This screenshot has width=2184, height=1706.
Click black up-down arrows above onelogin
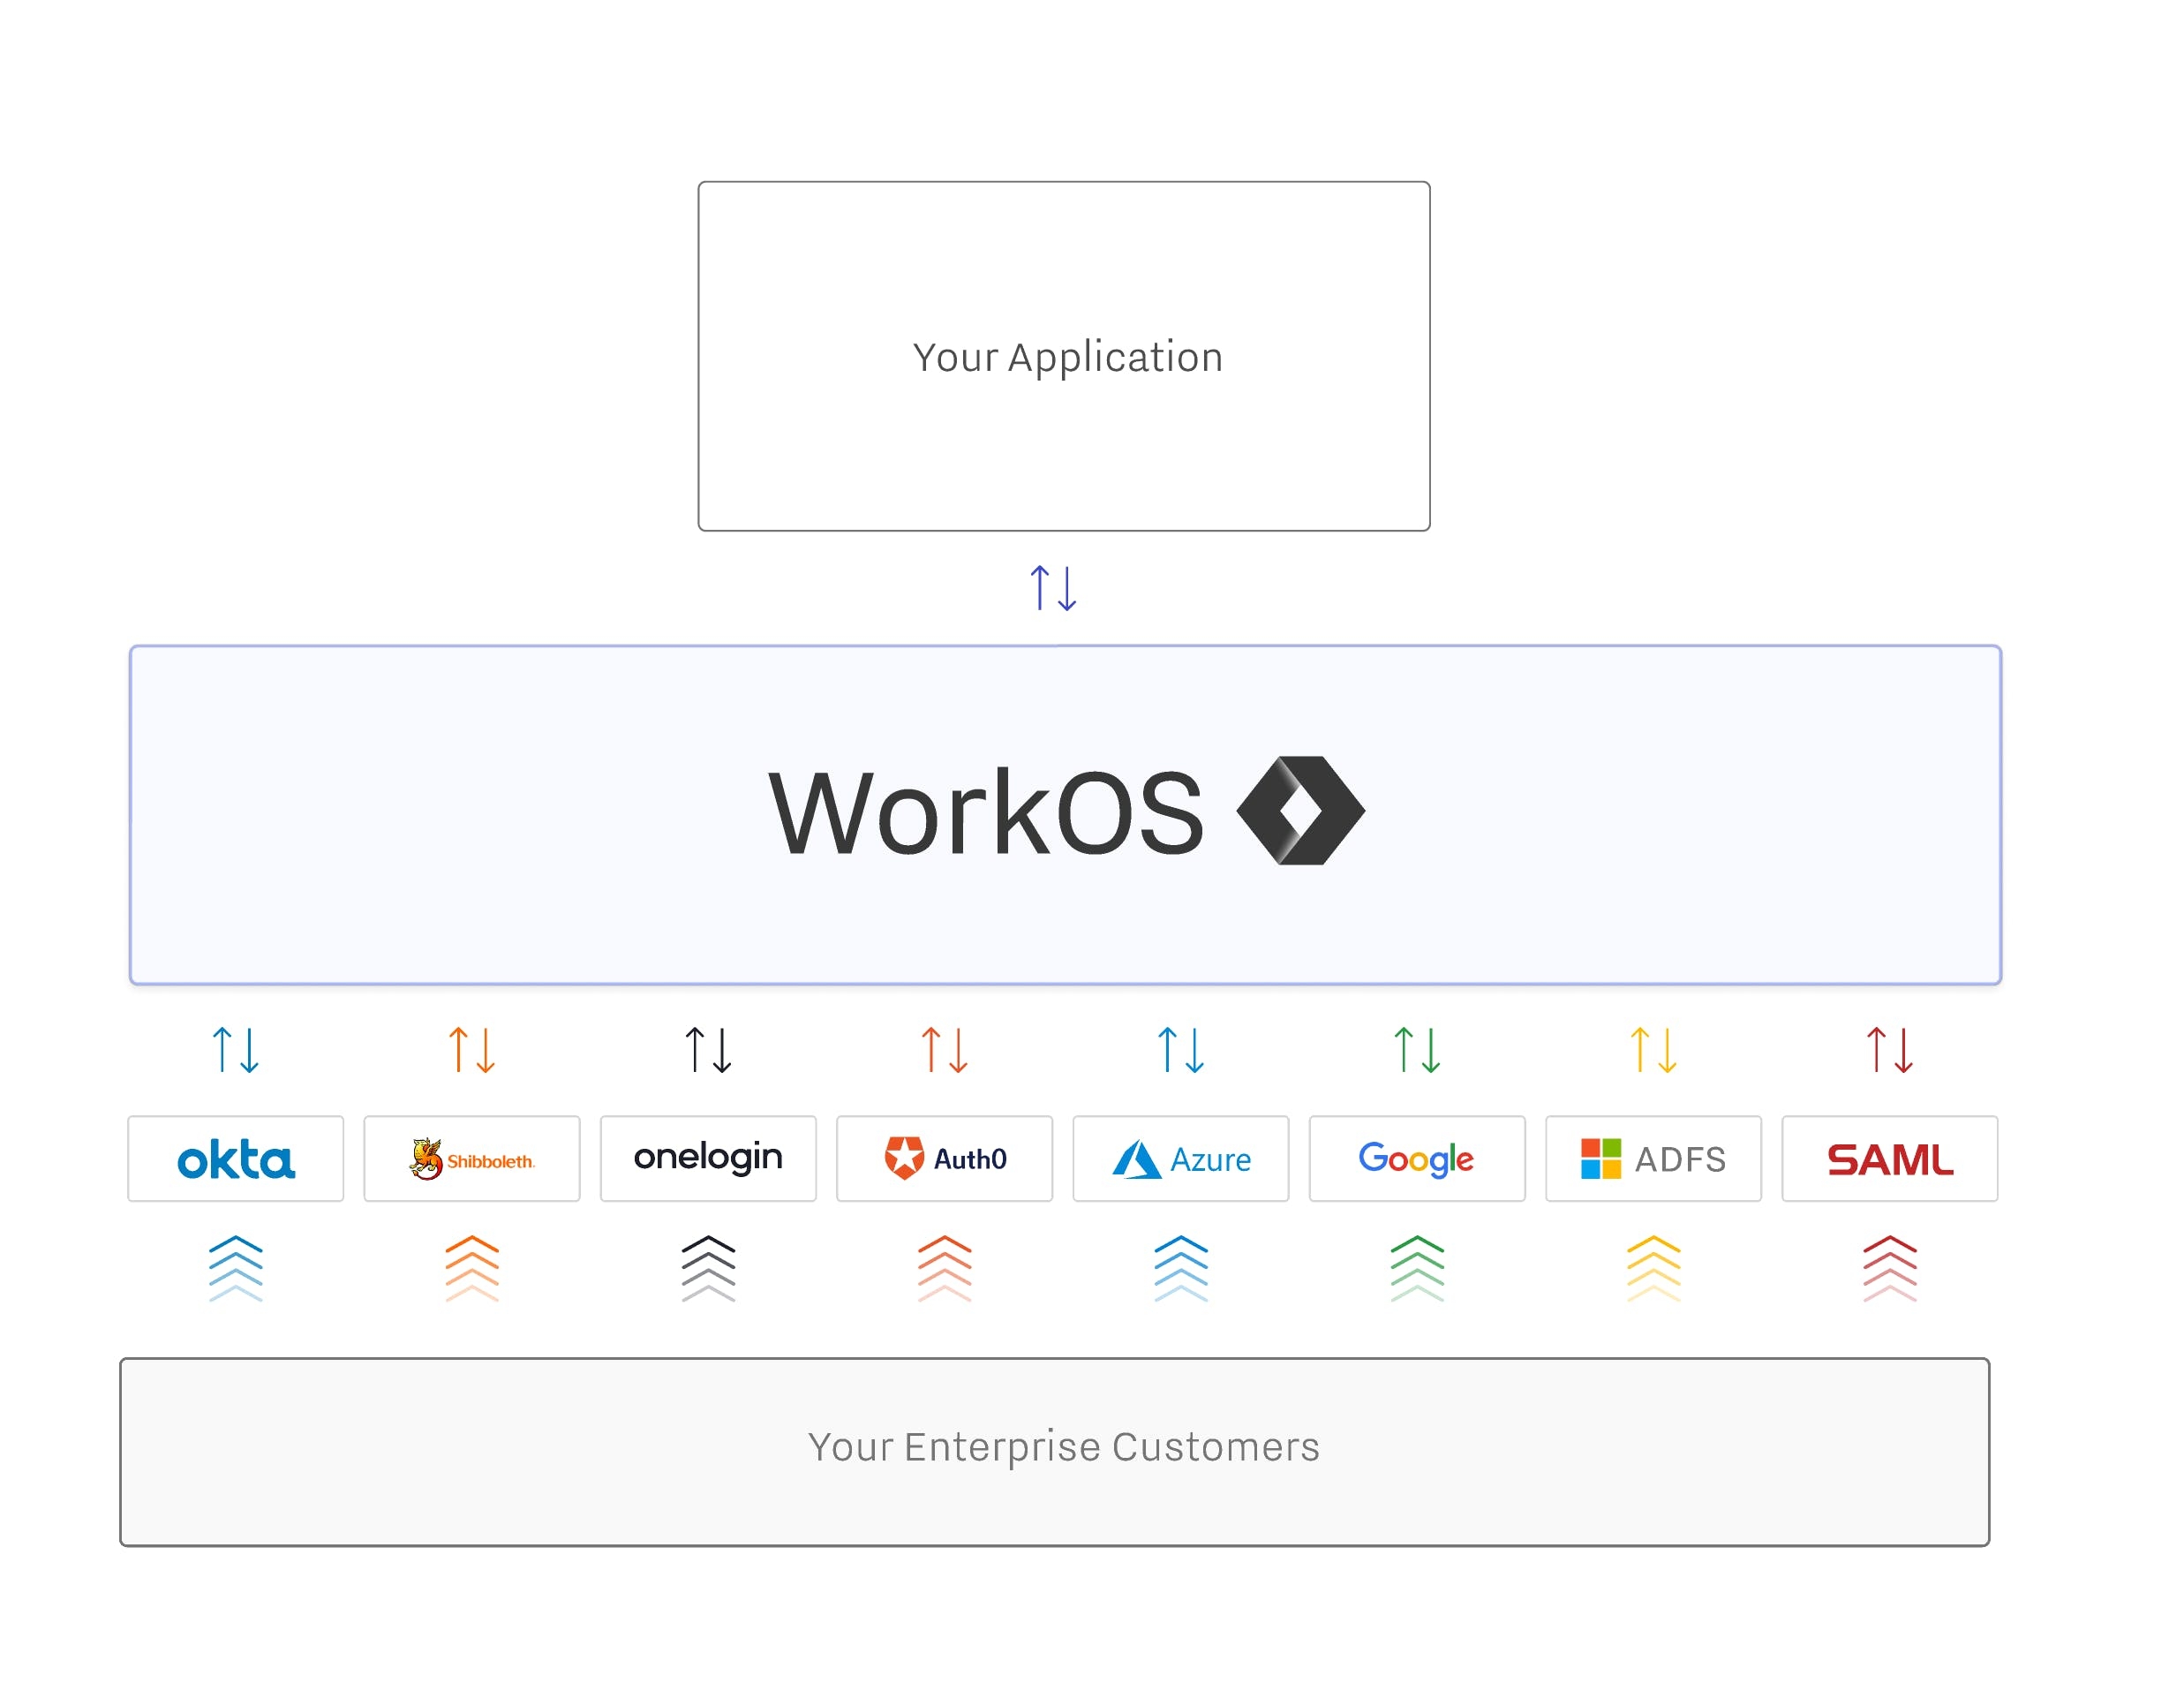coord(708,1050)
